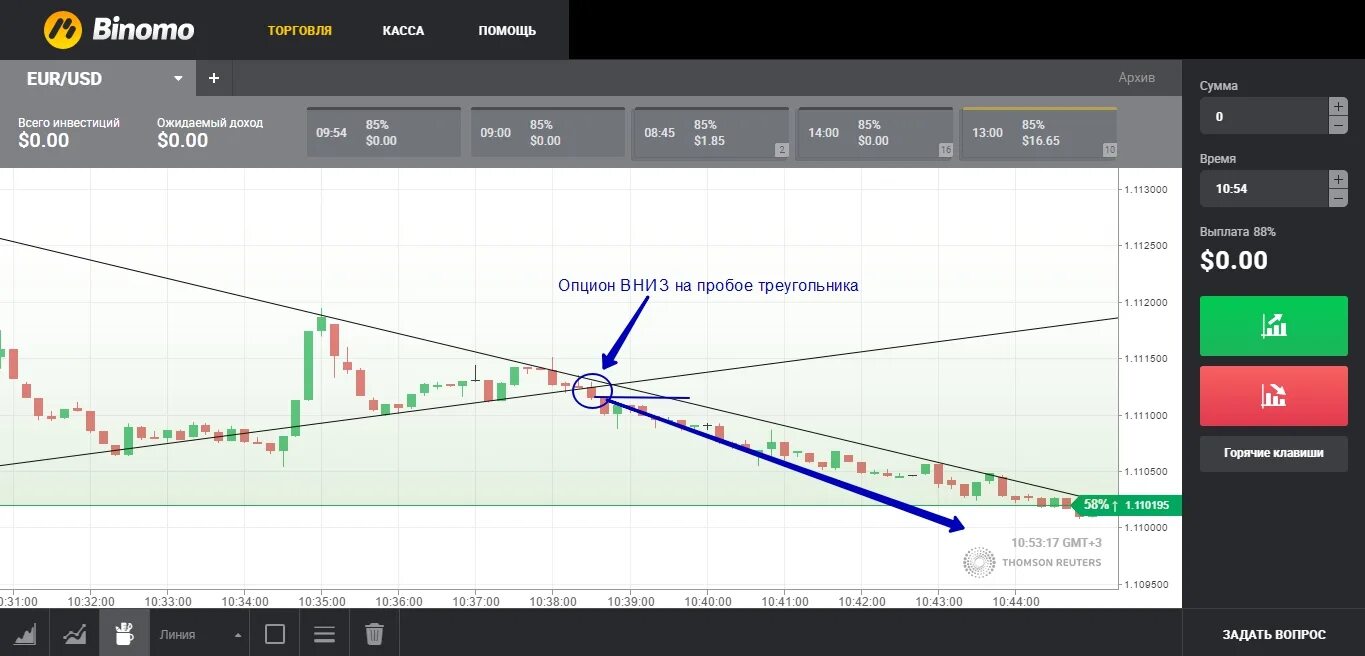Increase the Сумма amount with plus
This screenshot has width=1365, height=656.
click(x=1338, y=106)
